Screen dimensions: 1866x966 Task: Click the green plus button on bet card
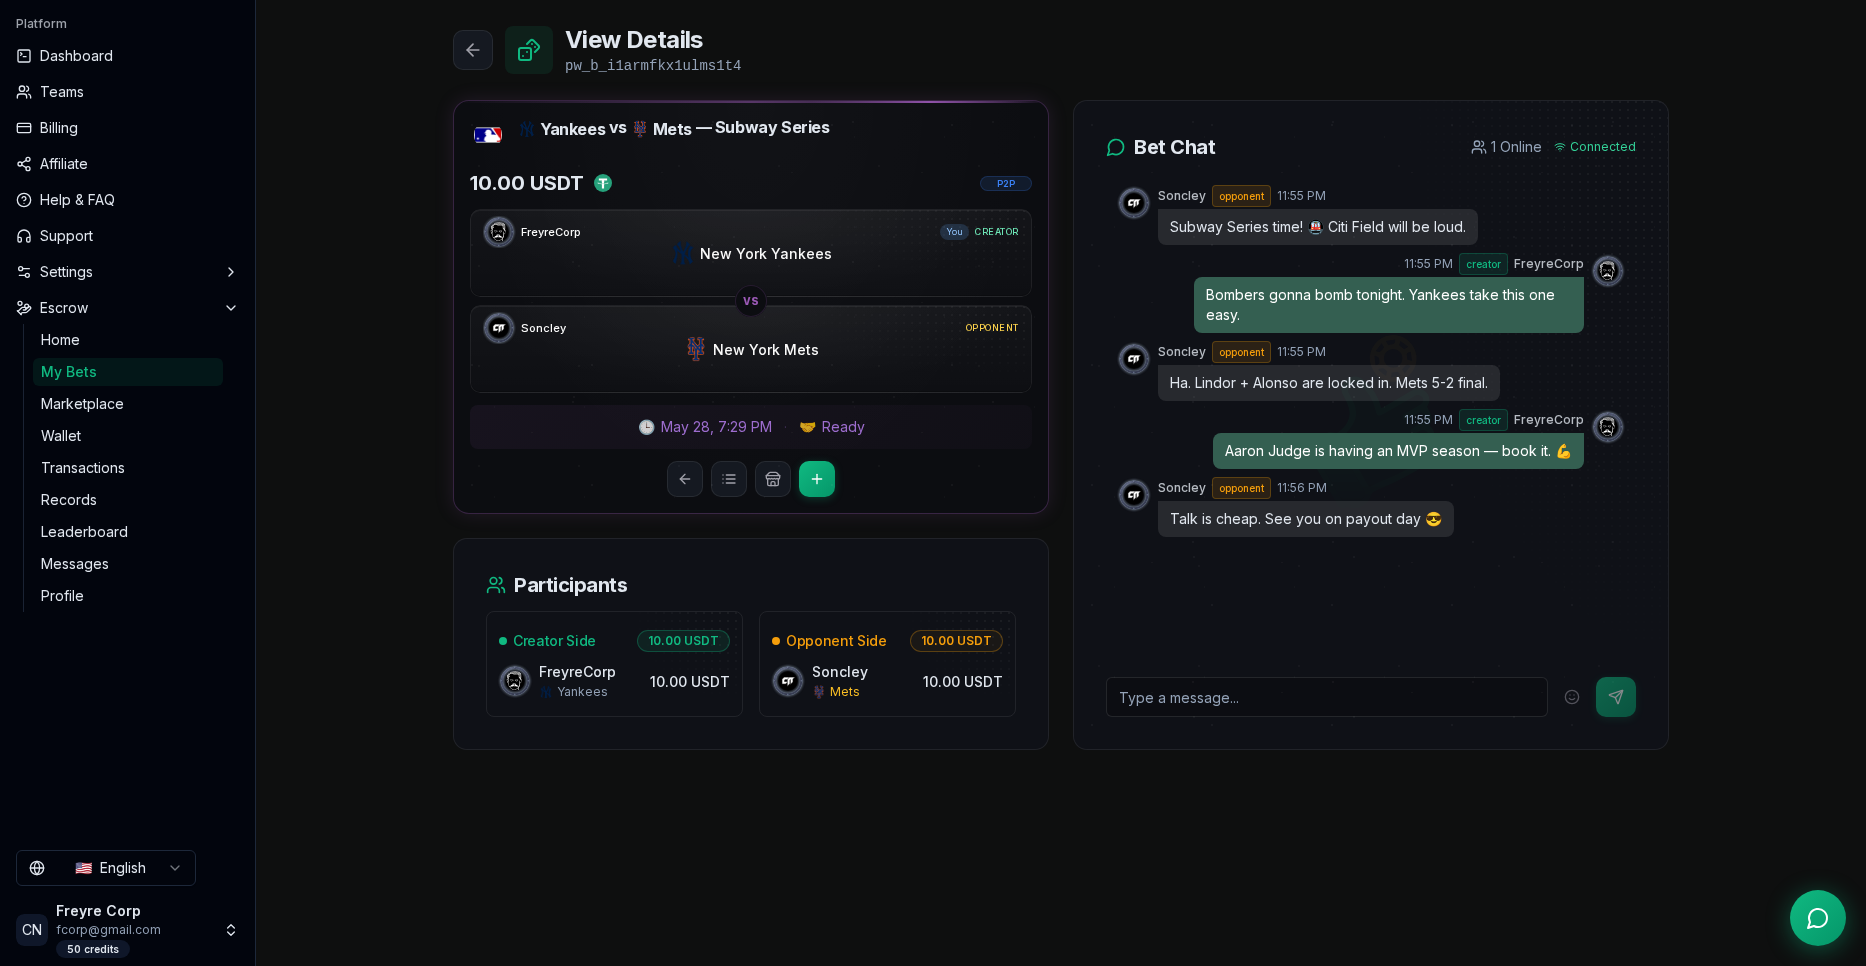pyautogui.click(x=817, y=479)
